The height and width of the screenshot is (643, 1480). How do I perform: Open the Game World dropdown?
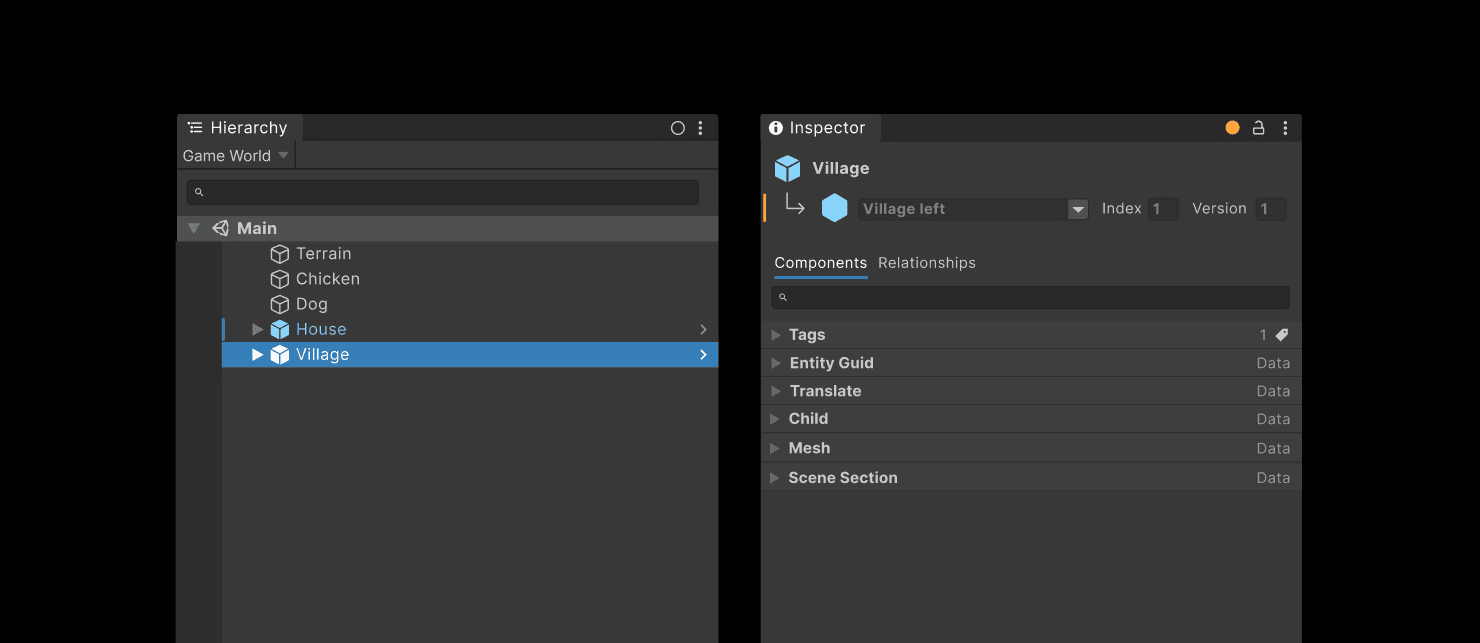point(235,155)
